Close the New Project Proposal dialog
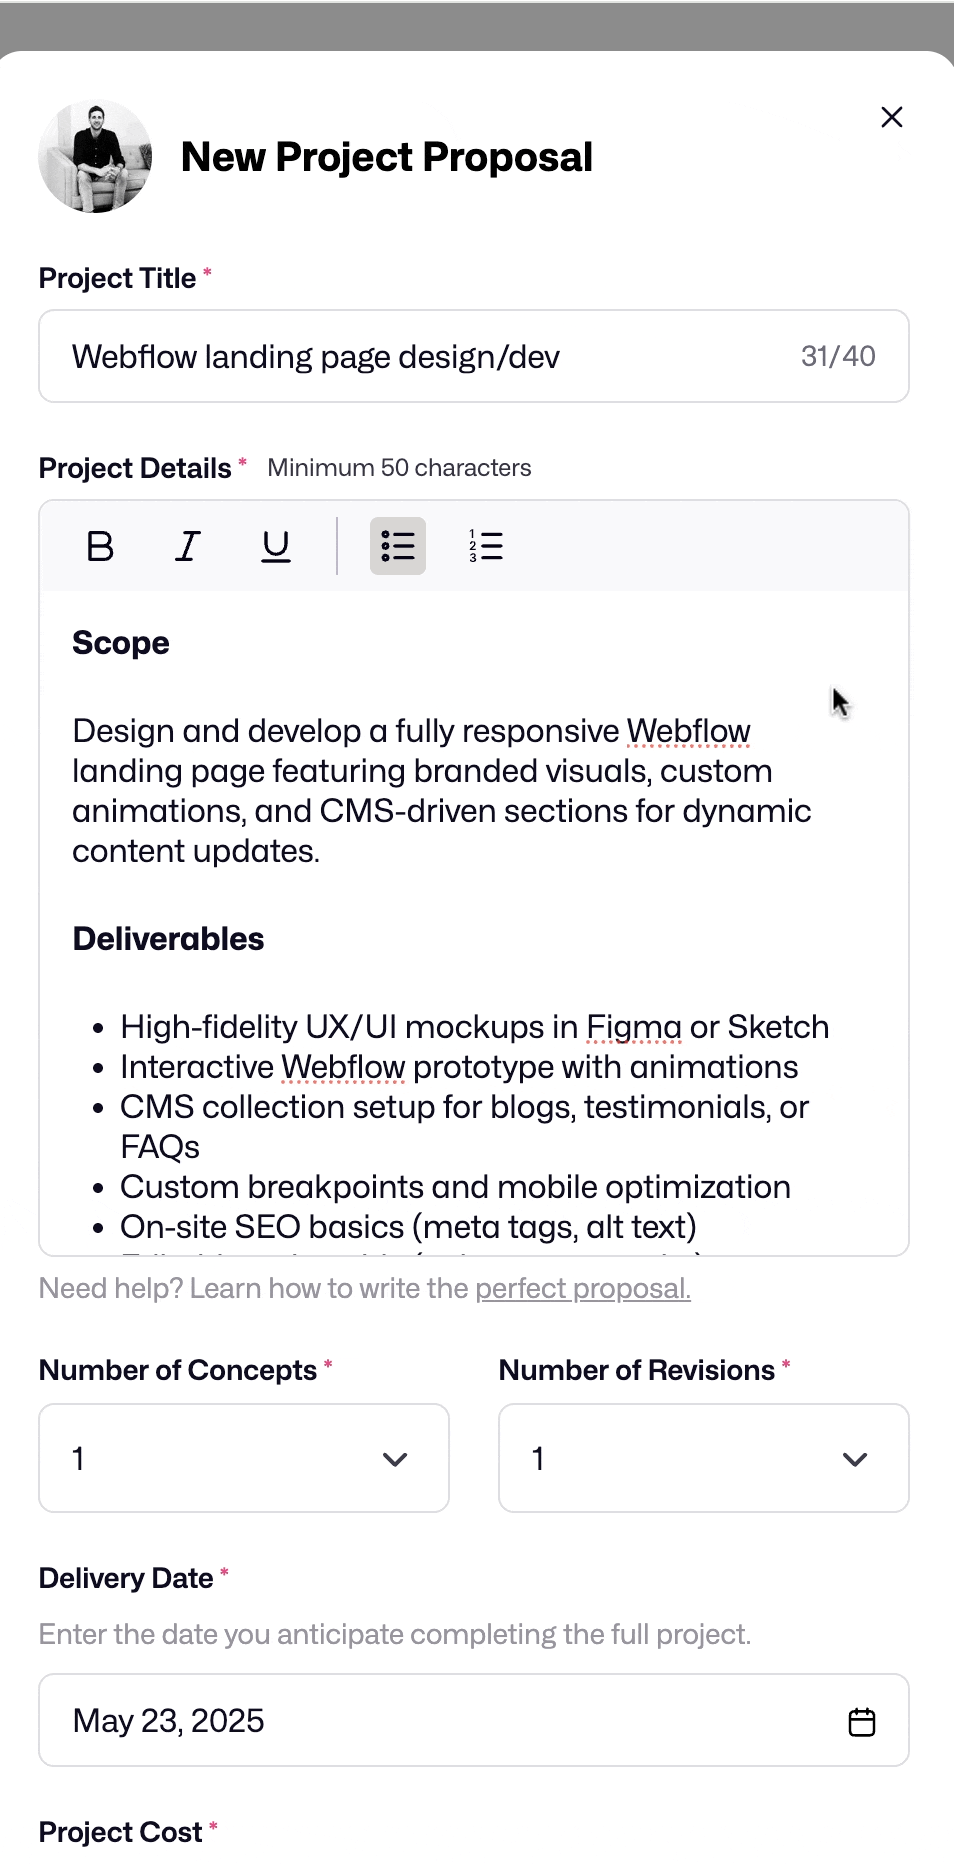 892,117
